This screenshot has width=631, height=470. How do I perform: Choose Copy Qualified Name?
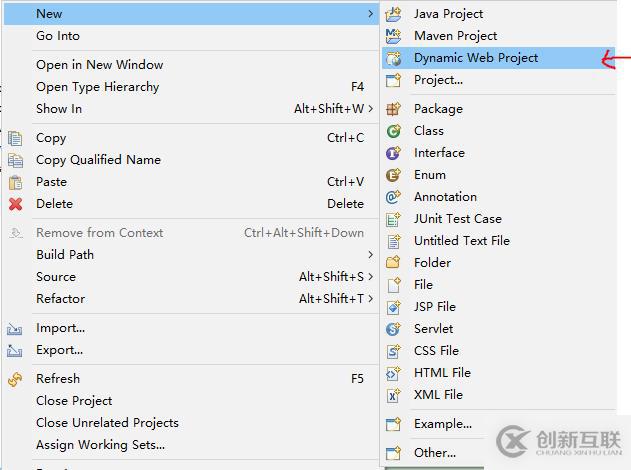click(x=98, y=160)
